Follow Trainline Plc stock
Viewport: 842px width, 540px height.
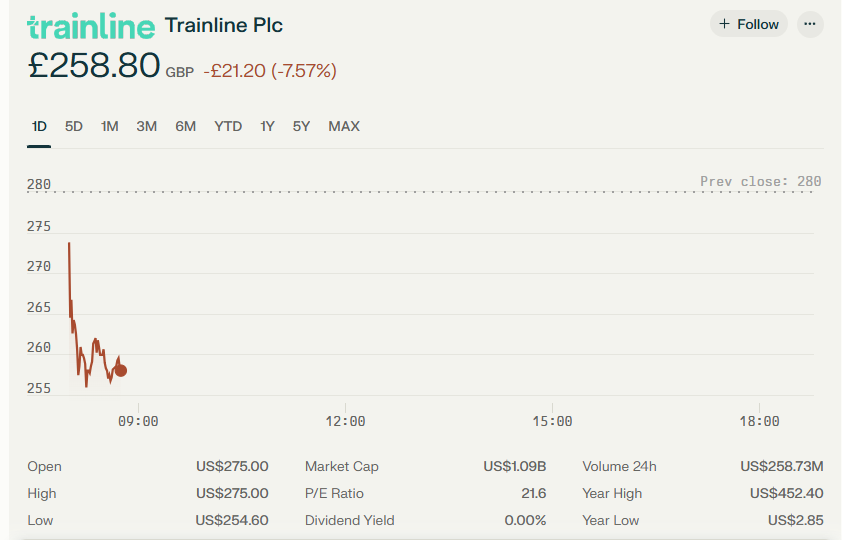tap(749, 24)
